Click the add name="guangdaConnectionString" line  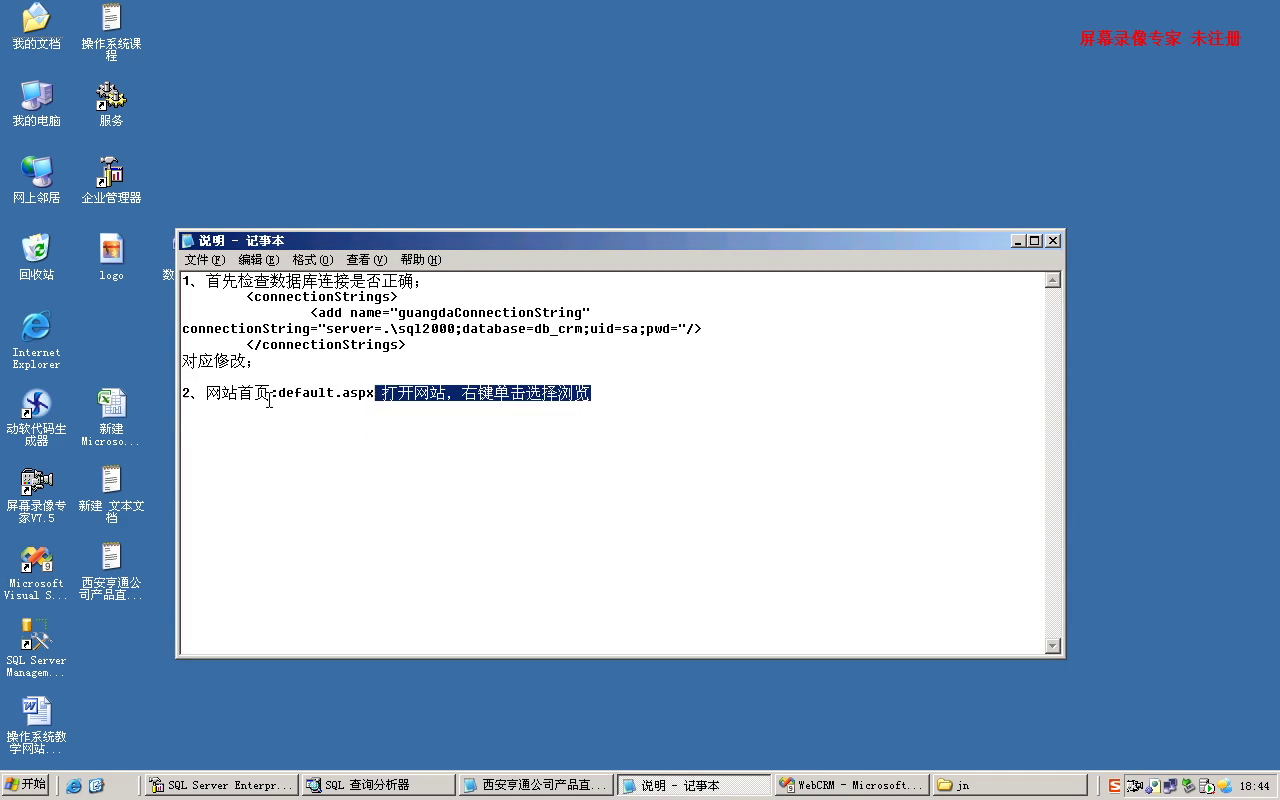pos(450,313)
